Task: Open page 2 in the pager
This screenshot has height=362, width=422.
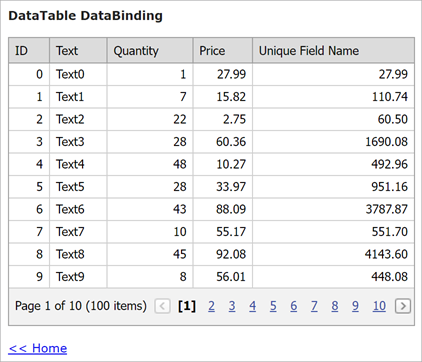Action: coord(211,306)
